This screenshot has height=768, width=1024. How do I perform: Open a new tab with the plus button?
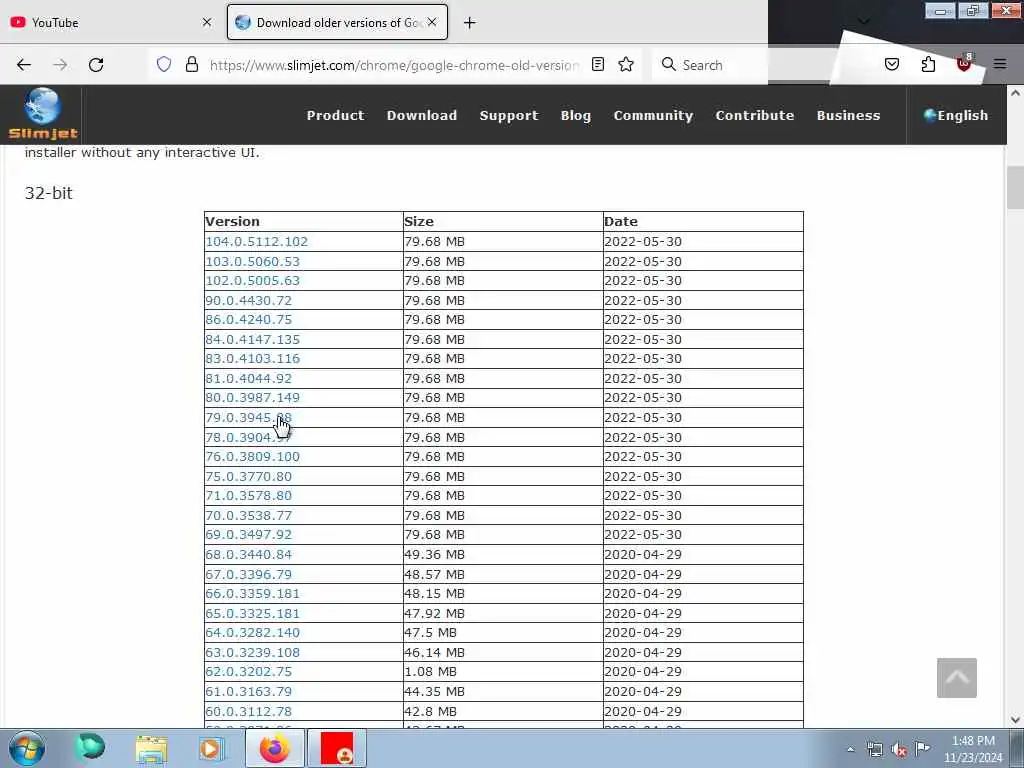470,23
